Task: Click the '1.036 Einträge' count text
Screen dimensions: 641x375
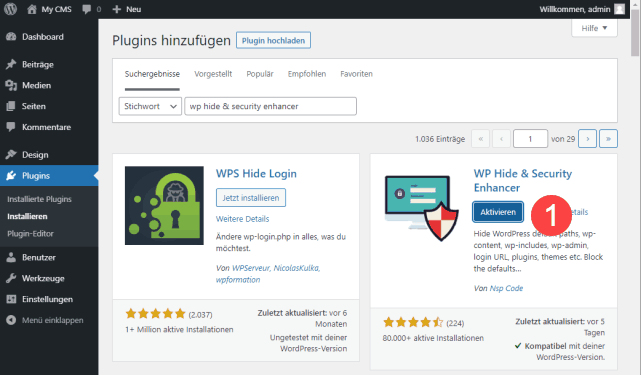Action: click(x=440, y=139)
